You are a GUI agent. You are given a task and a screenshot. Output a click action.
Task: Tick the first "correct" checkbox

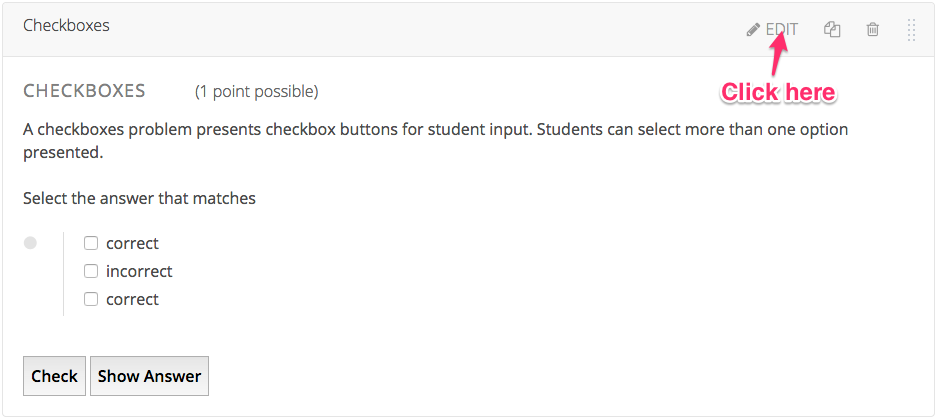90,243
